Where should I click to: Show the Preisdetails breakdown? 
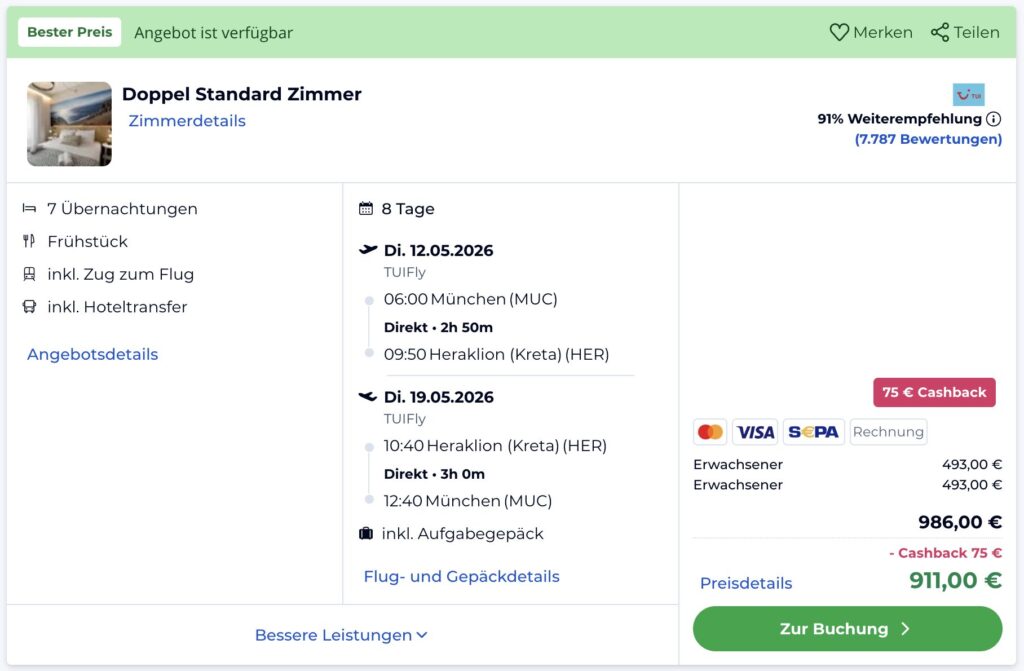pos(746,583)
